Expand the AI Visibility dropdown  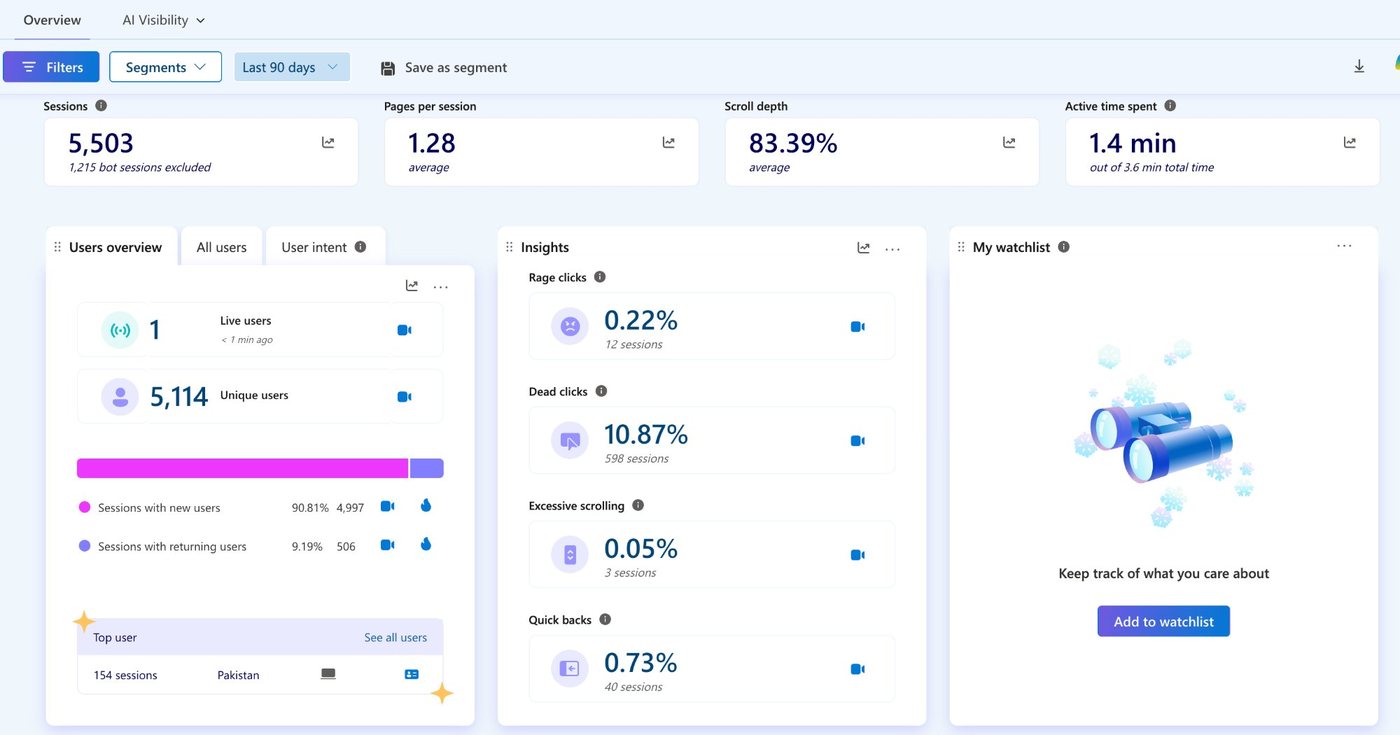pos(163,20)
